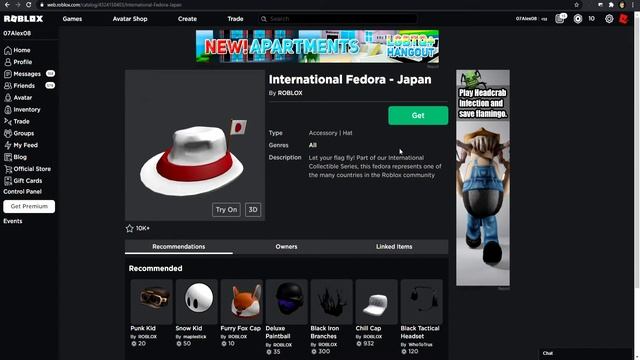Image resolution: width=640 pixels, height=360 pixels.
Task: Click the search magnifier icon
Action: point(264,19)
